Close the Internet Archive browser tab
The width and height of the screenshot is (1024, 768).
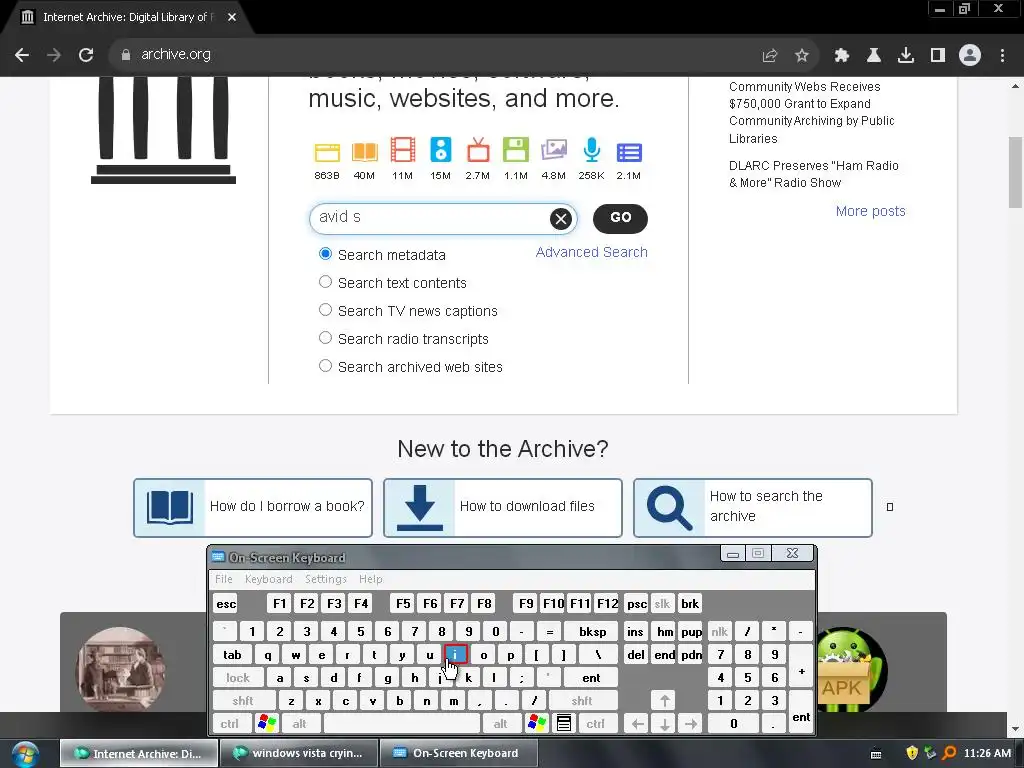[232, 17]
